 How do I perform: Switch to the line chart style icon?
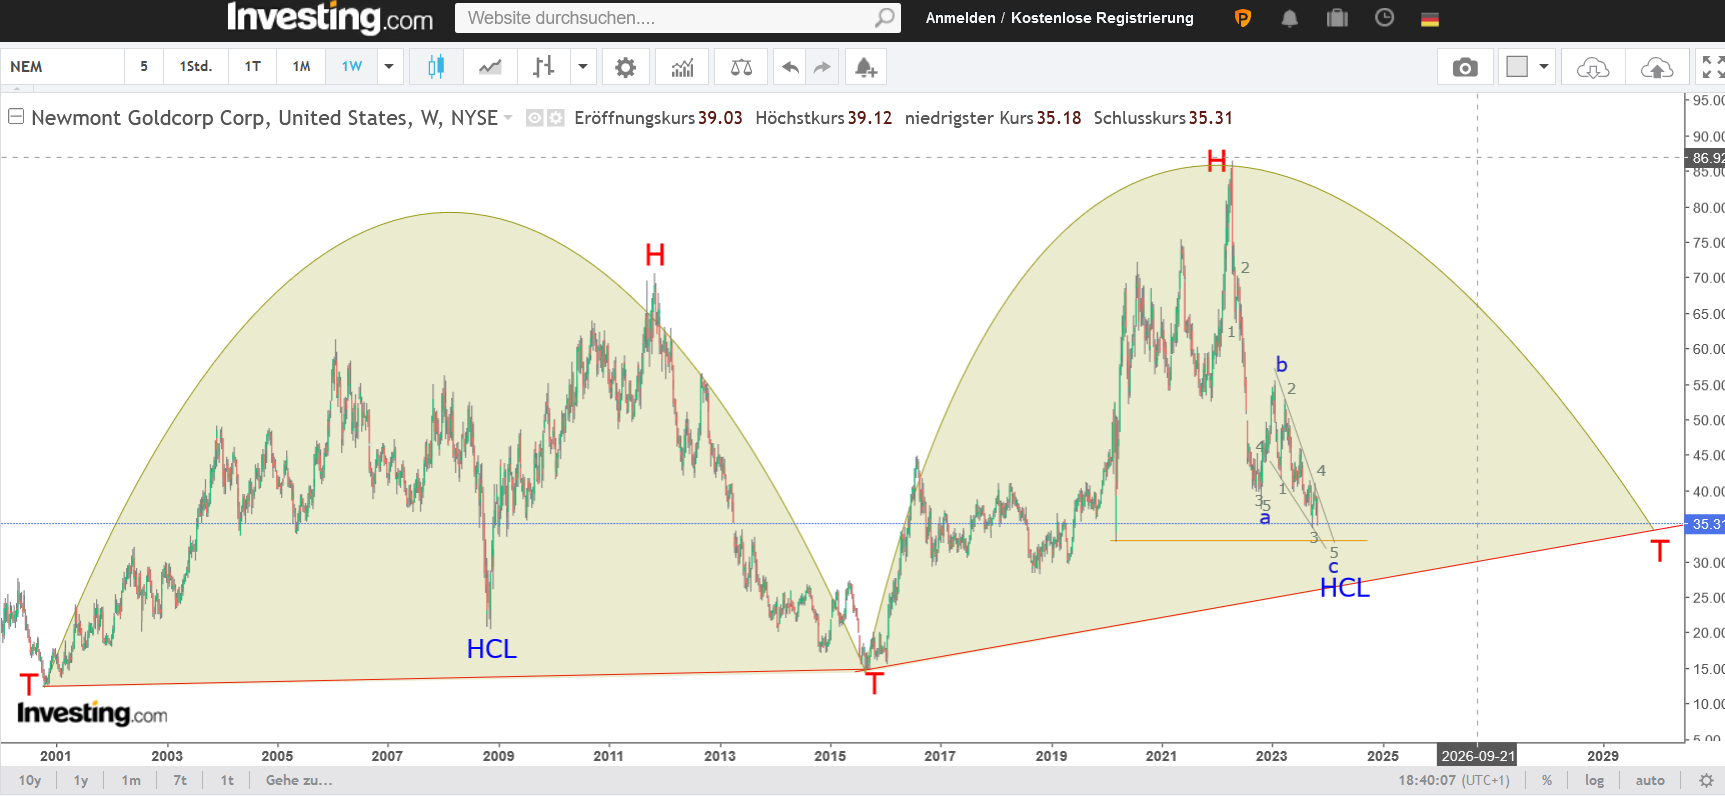tap(490, 67)
